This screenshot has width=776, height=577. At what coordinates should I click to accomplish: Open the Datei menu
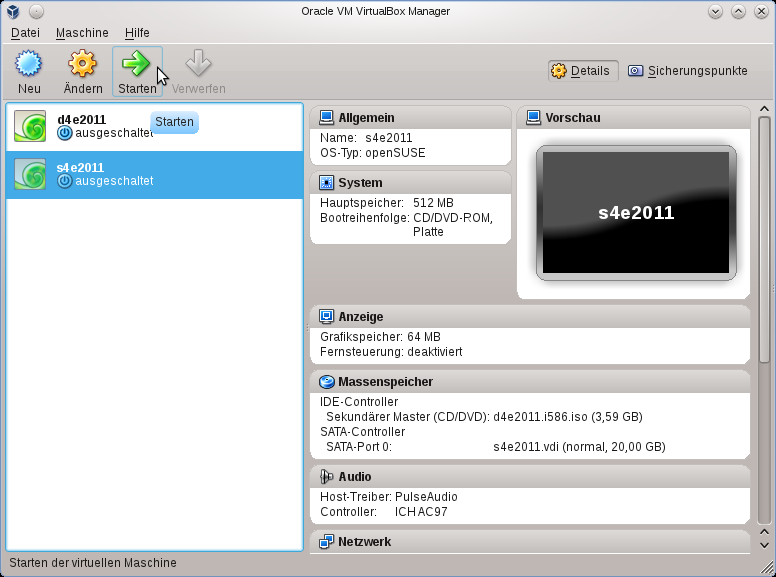tap(25, 33)
